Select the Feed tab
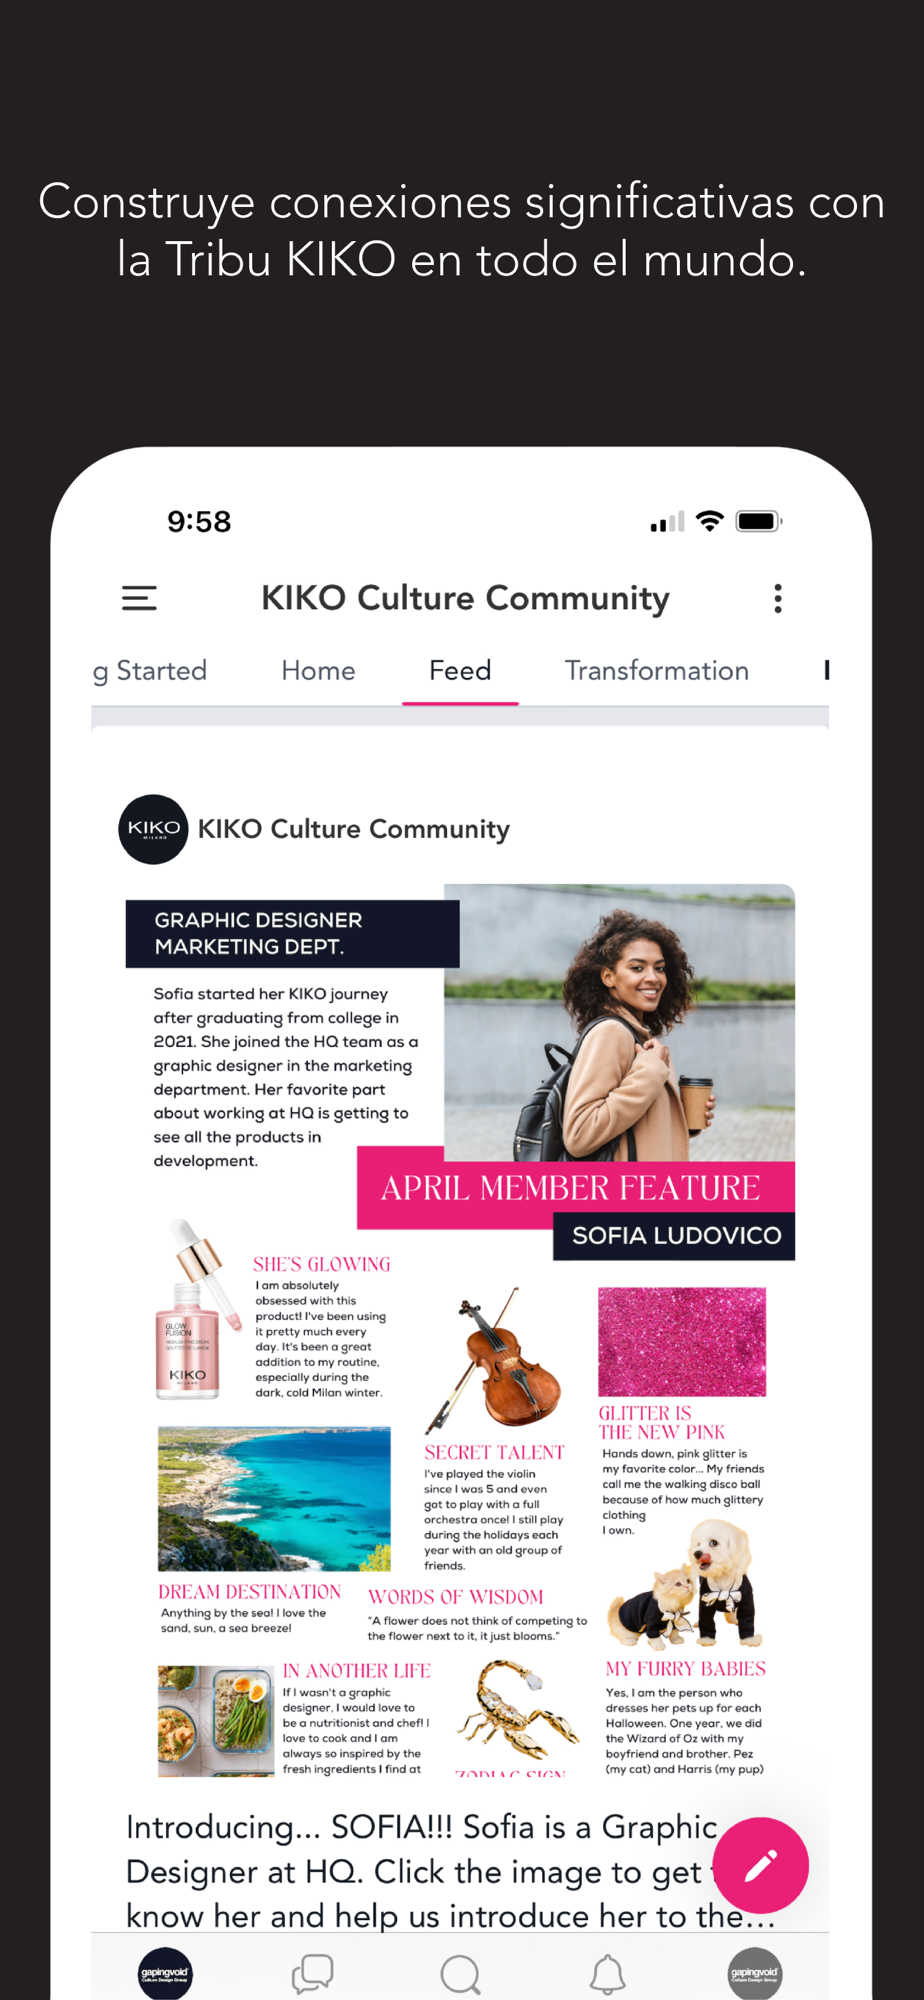 pos(460,670)
